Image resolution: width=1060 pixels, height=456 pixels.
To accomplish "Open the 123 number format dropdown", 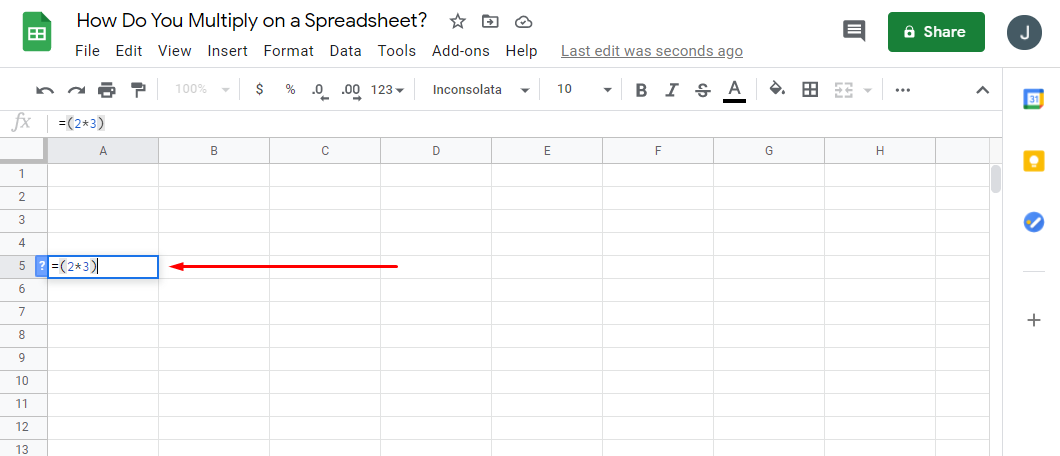I will 387,90.
